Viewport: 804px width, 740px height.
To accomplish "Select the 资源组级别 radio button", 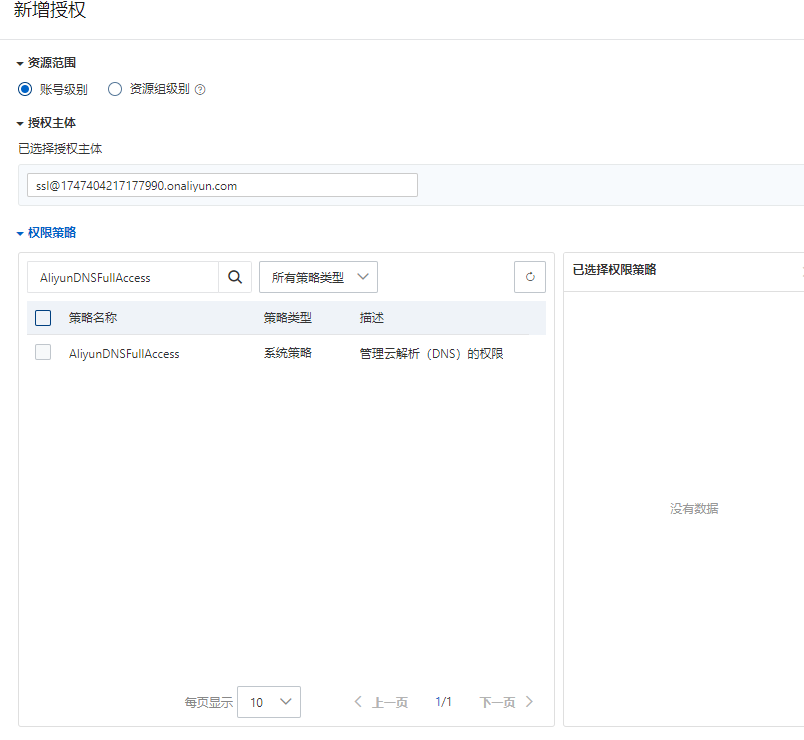I will pyautogui.click(x=115, y=89).
